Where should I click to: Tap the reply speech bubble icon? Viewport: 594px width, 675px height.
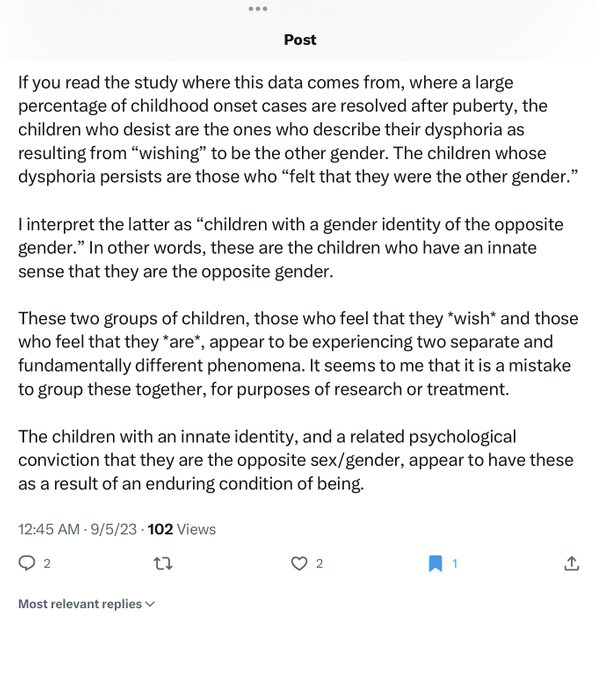coord(27,563)
